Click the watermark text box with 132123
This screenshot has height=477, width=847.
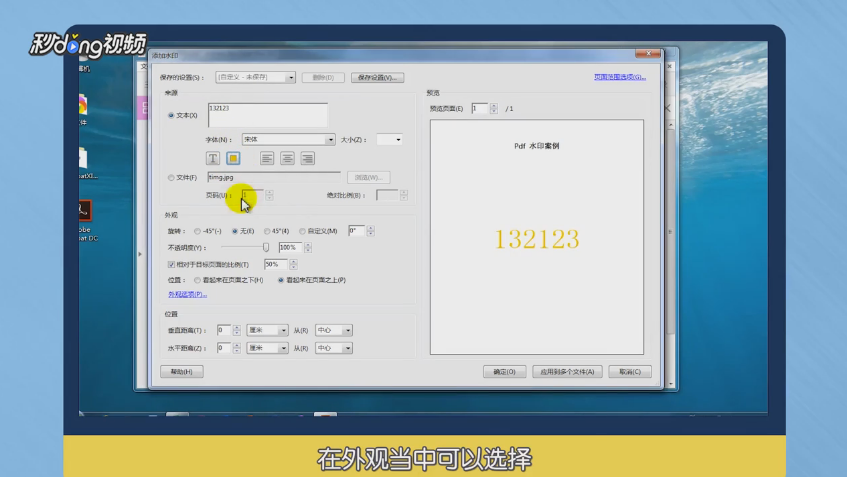point(268,115)
